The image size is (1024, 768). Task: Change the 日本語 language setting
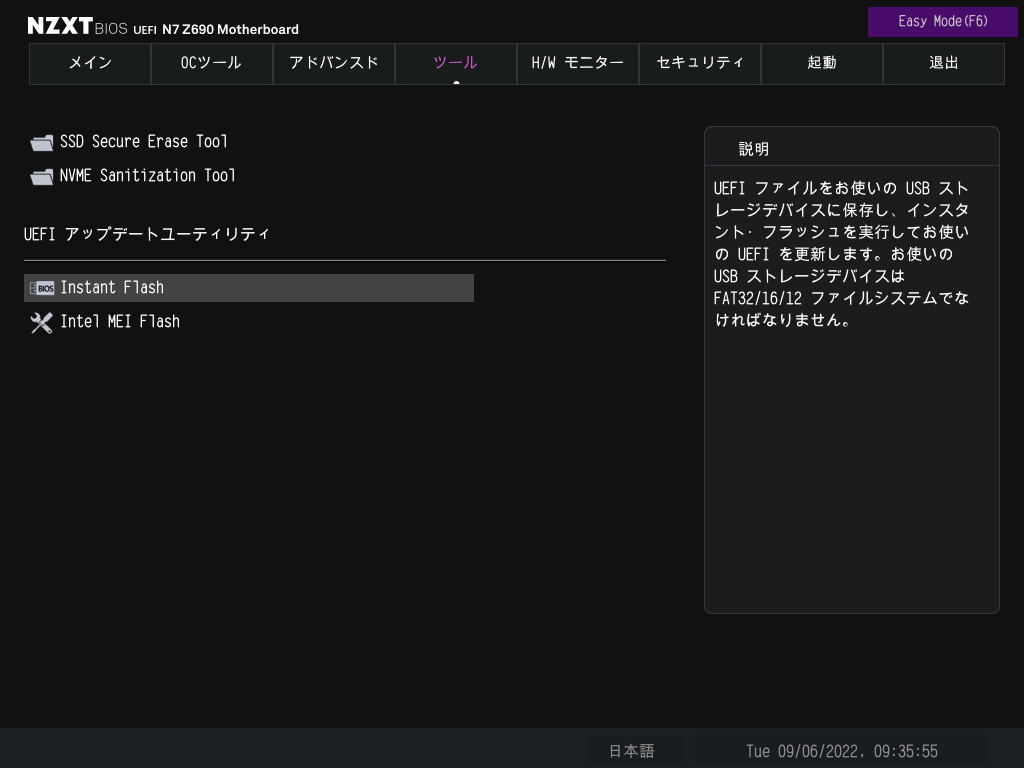click(632, 751)
